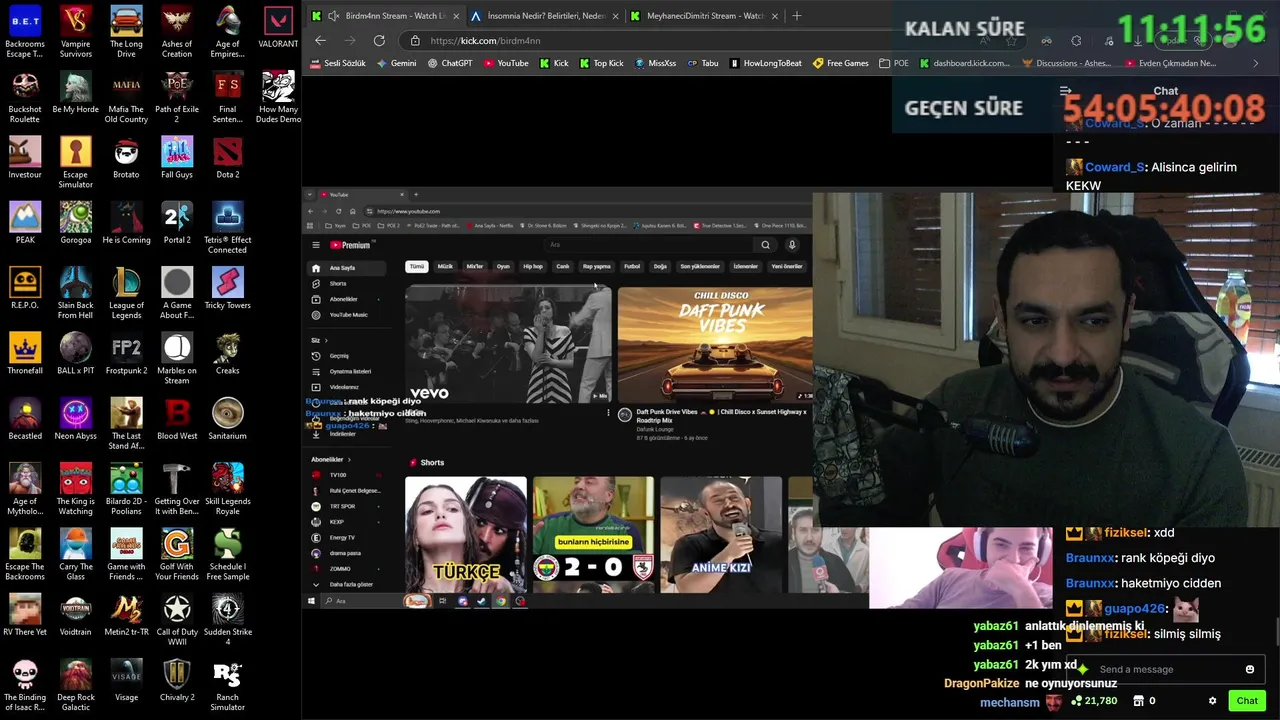Select the Ashes of Creation desktop icon

click(x=177, y=31)
